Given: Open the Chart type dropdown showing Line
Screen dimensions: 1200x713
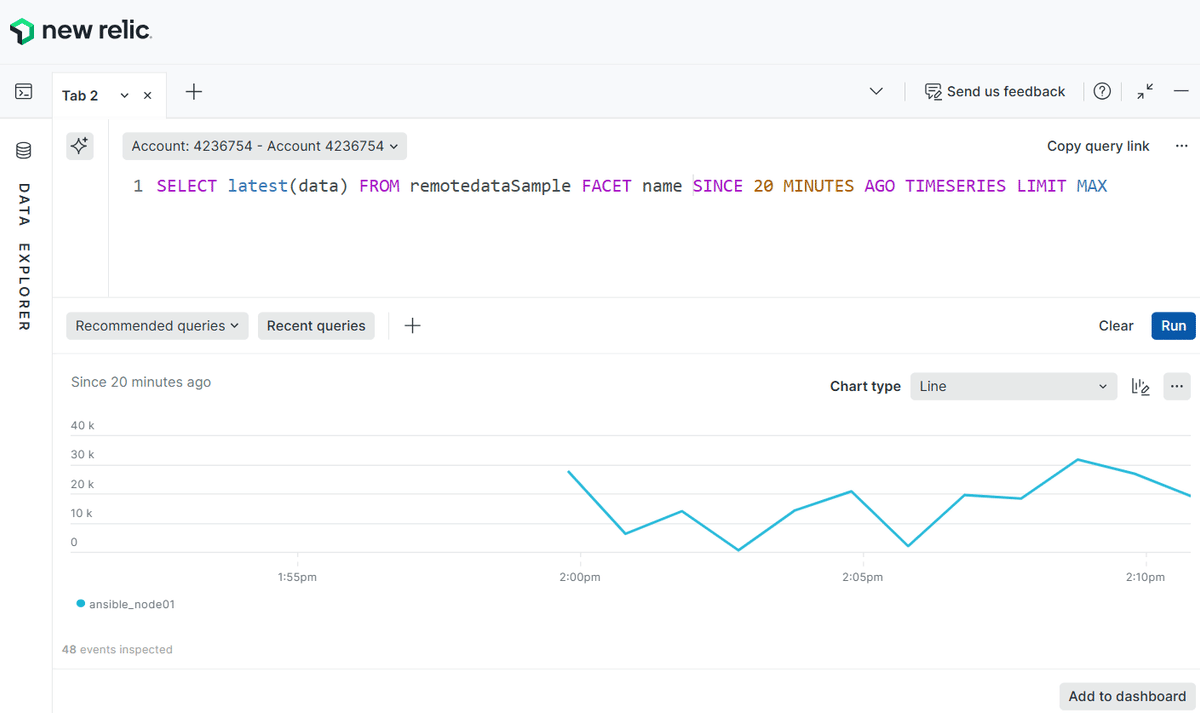Looking at the screenshot, I should tap(1013, 386).
